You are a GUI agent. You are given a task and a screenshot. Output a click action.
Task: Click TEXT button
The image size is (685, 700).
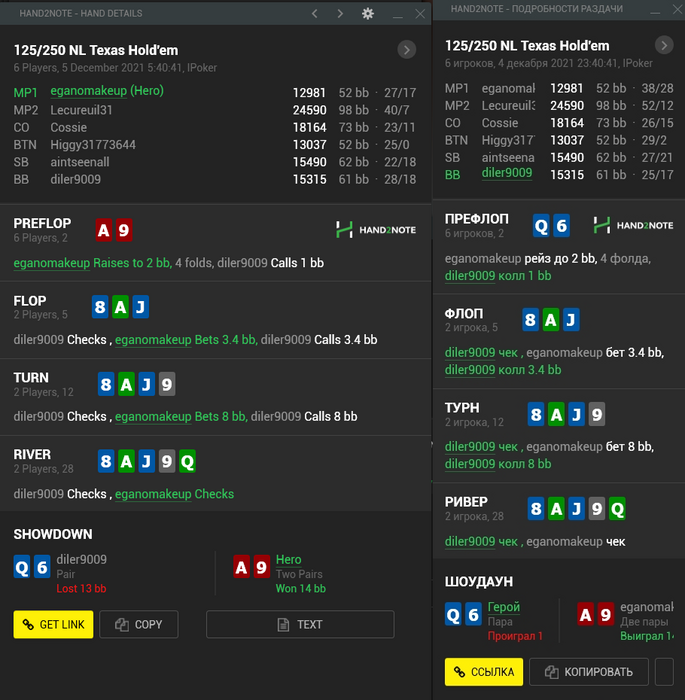300,624
